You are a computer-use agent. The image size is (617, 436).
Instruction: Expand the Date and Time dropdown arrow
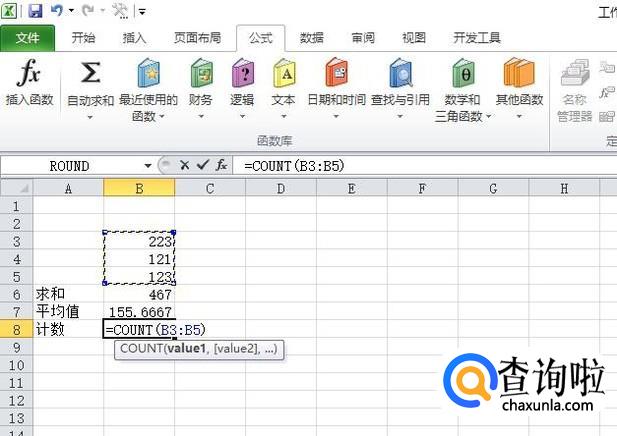coord(336,116)
